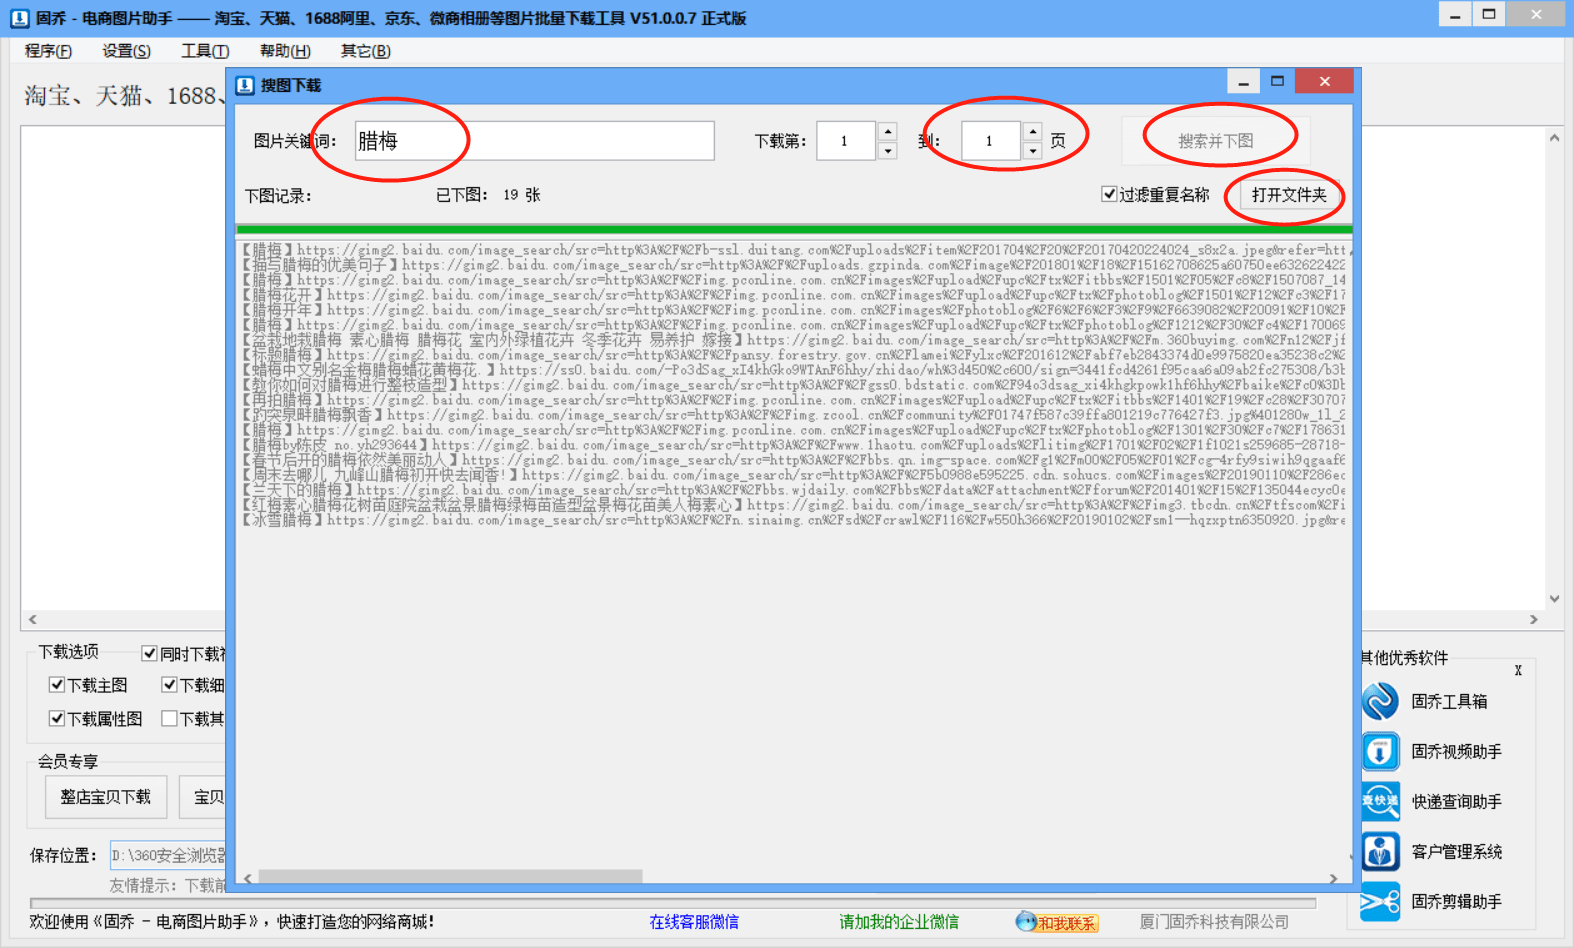This screenshot has width=1574, height=948.
Task: Select the 腊梅花开 log entry
Action: pyautogui.click(x=794, y=295)
